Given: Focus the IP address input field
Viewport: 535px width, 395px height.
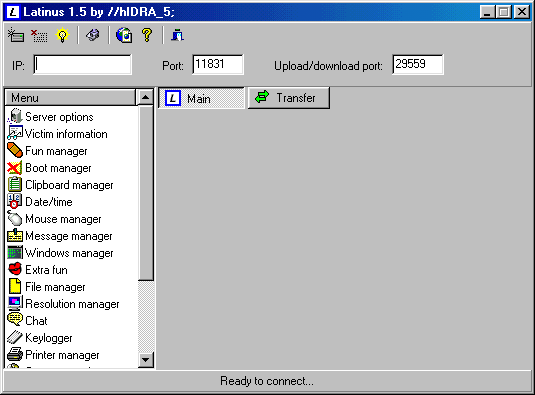Looking at the screenshot, I should pyautogui.click(x=83, y=64).
